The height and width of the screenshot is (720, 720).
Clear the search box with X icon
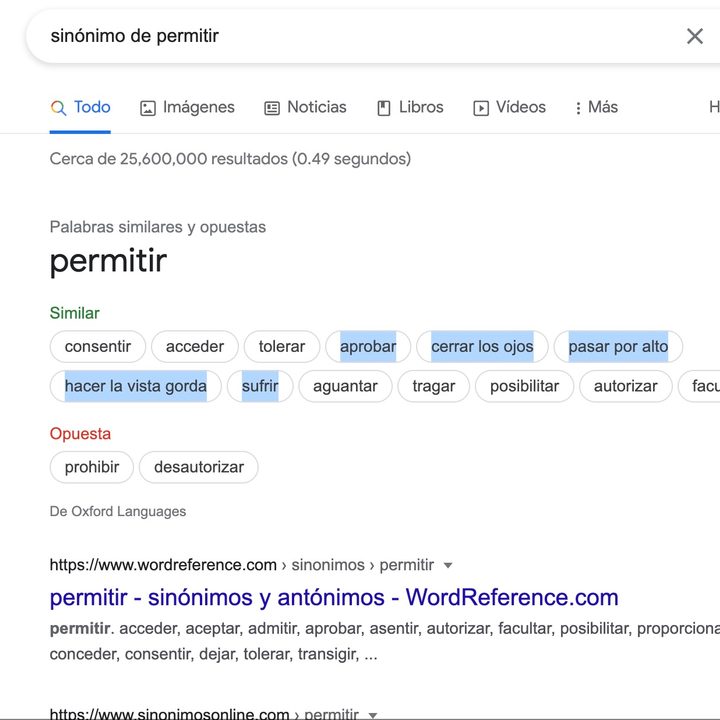[x=694, y=36]
